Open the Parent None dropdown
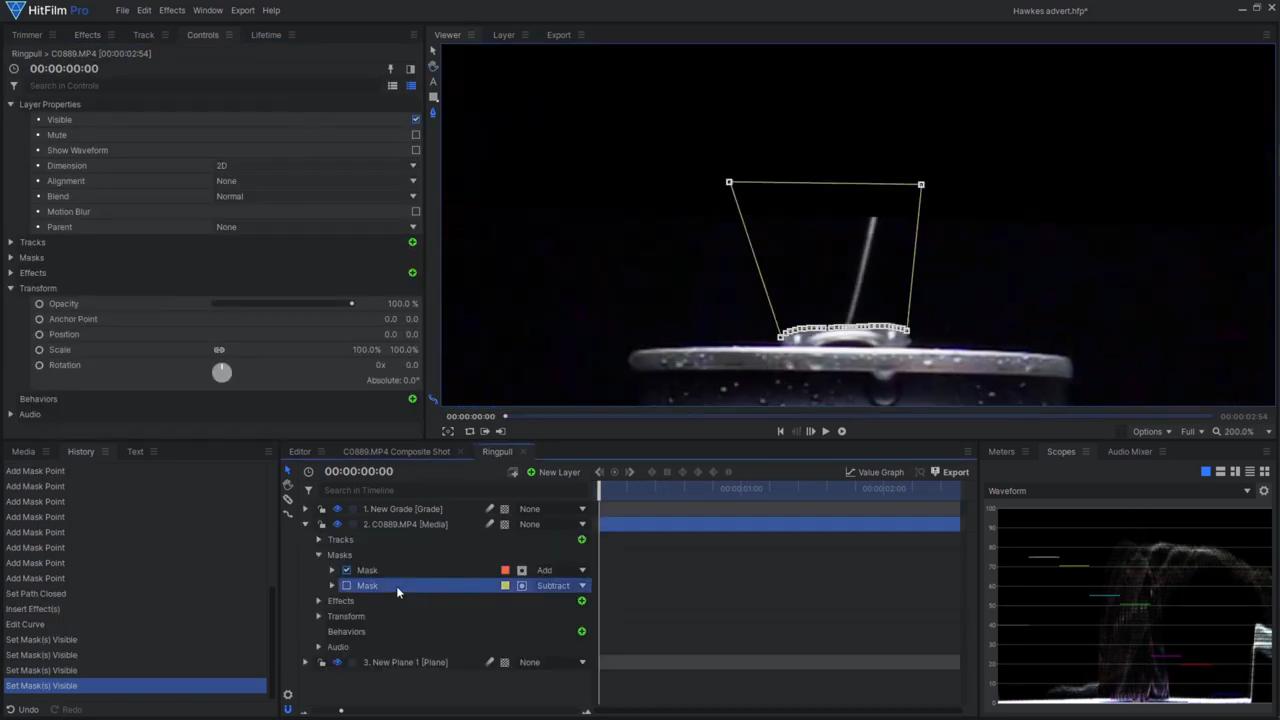 pos(316,227)
